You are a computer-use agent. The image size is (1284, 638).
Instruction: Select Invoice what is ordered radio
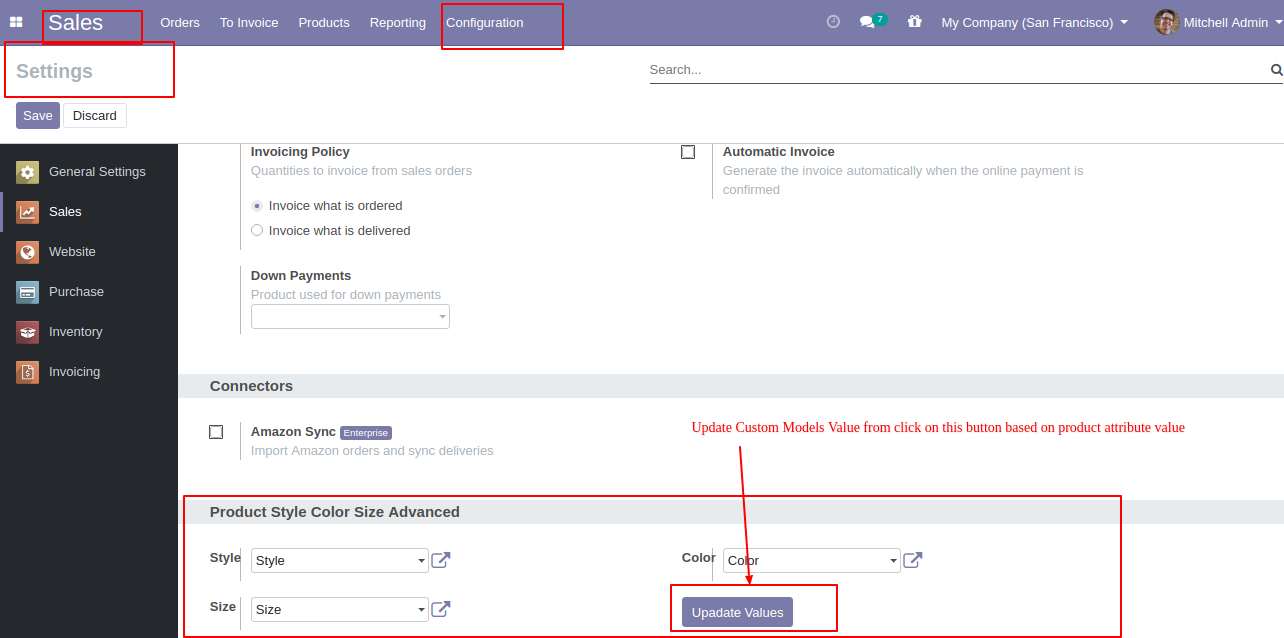tap(257, 206)
